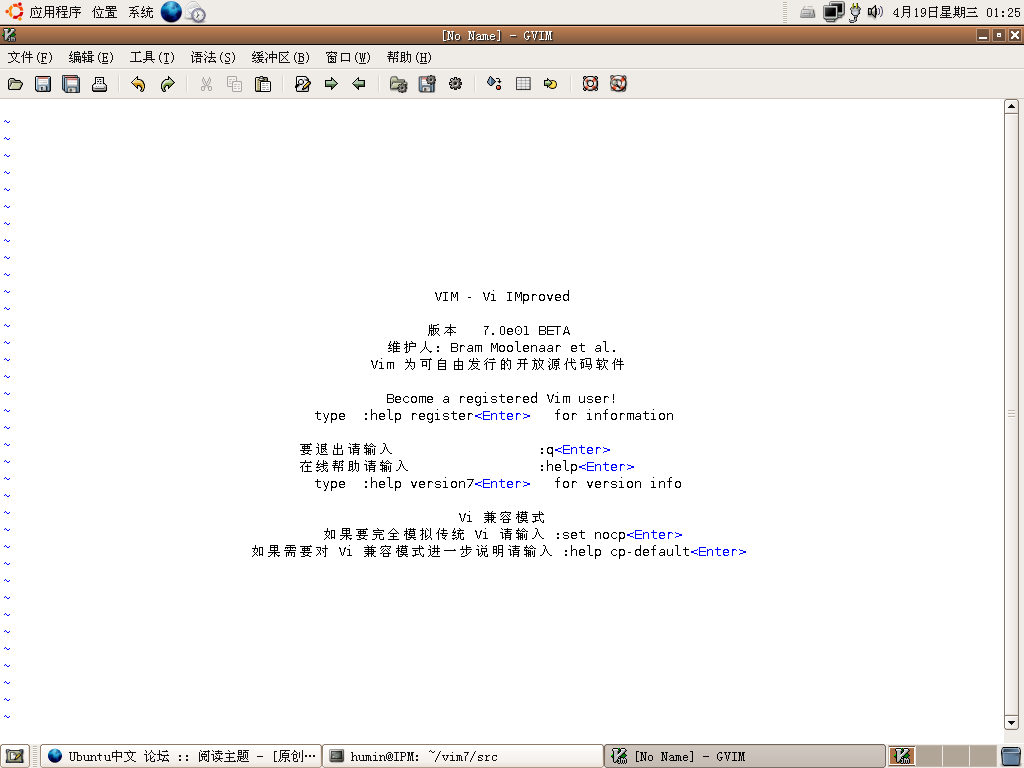
Task: Open the 语法(S) menu
Action: [x=213, y=57]
